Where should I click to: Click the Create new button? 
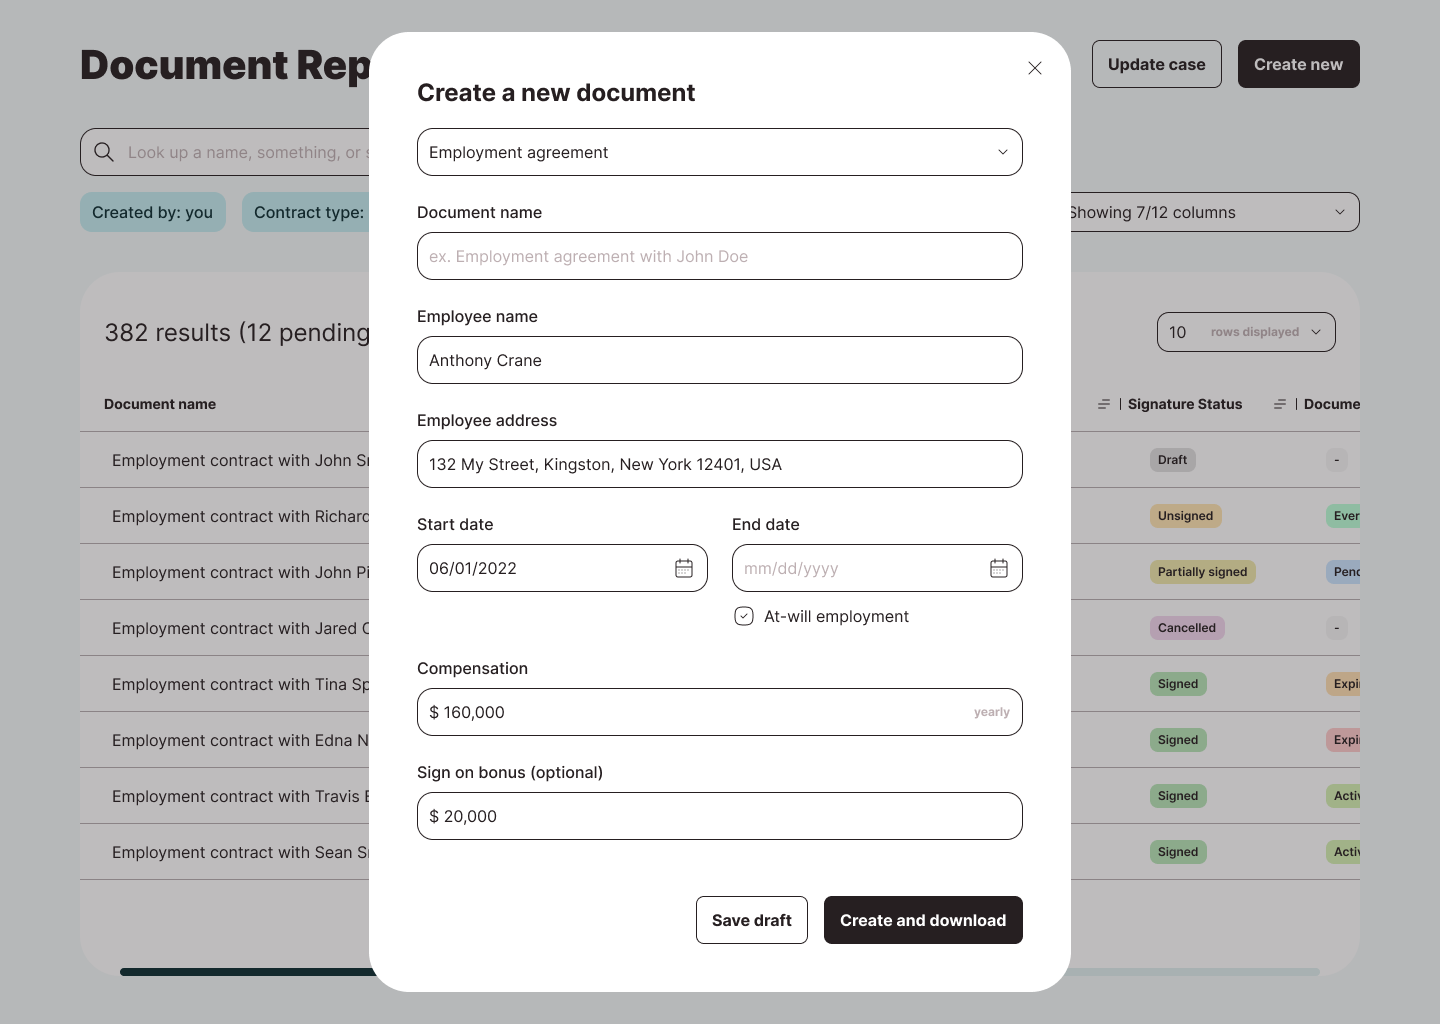click(1298, 64)
